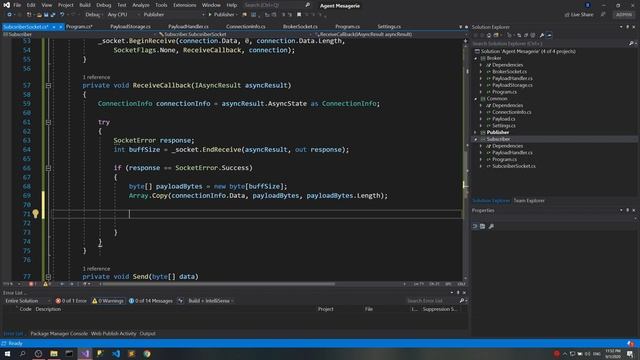The height and width of the screenshot is (360, 640).
Task: Expand the BrokerSocket.cs tree node
Action: coord(481,72)
